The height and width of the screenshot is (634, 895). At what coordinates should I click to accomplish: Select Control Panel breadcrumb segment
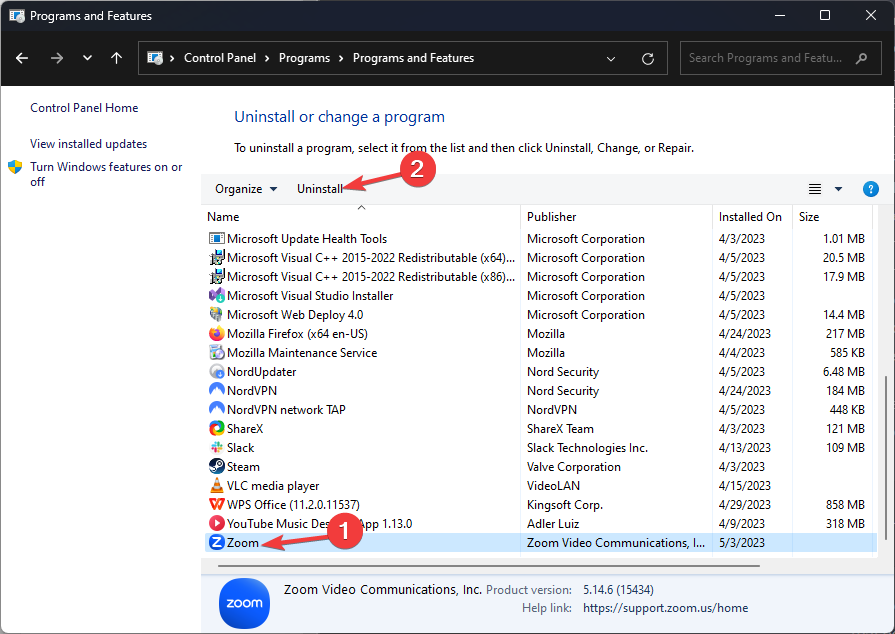[220, 58]
